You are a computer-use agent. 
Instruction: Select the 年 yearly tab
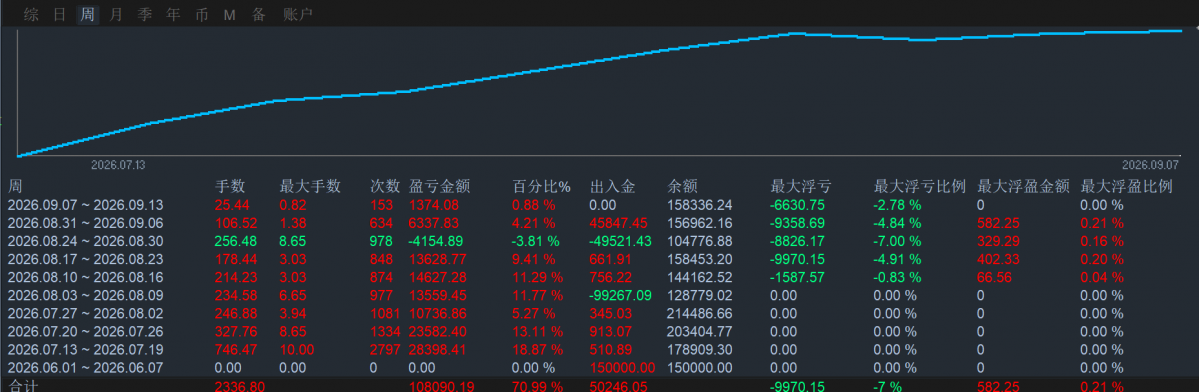pos(173,15)
